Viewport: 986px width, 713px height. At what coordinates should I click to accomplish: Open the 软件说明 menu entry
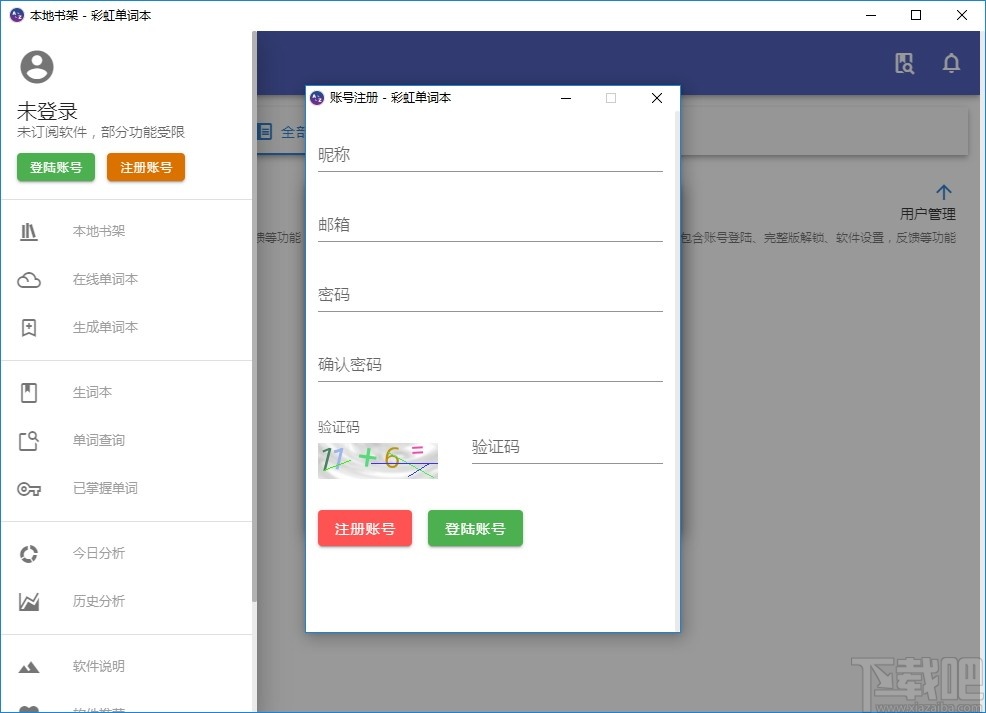tap(99, 666)
